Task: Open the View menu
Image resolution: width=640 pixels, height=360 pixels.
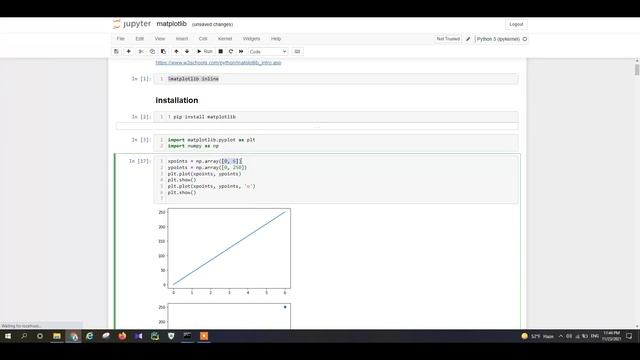Action: tap(160, 39)
